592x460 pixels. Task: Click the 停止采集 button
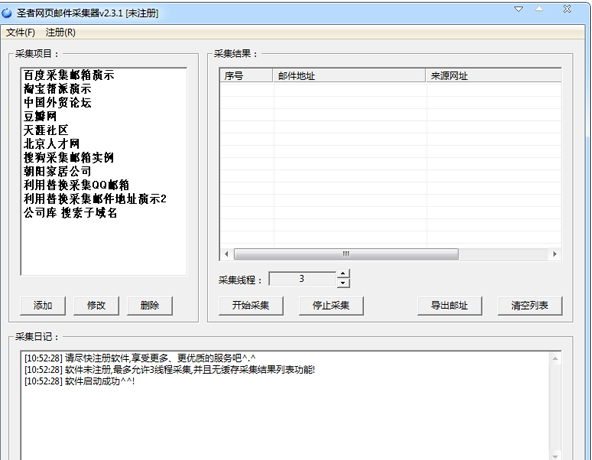(x=331, y=305)
